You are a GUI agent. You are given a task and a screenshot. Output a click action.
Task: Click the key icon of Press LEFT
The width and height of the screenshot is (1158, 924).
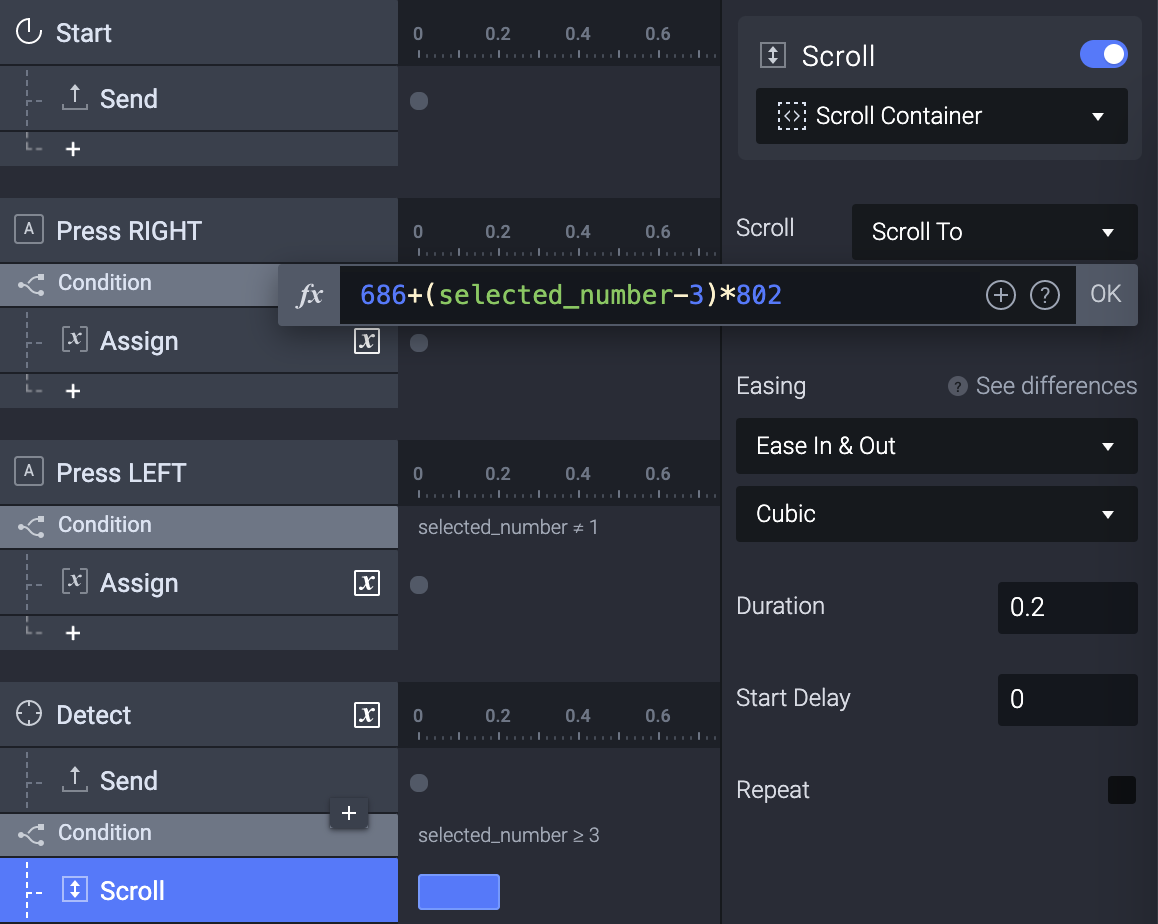[29, 471]
